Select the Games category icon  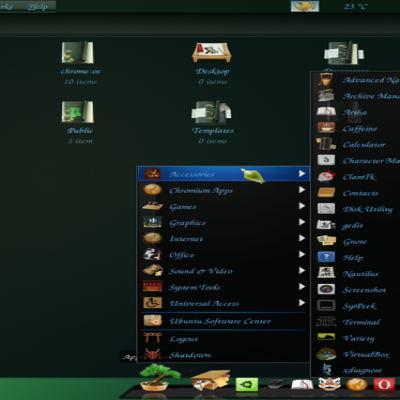pos(152,206)
